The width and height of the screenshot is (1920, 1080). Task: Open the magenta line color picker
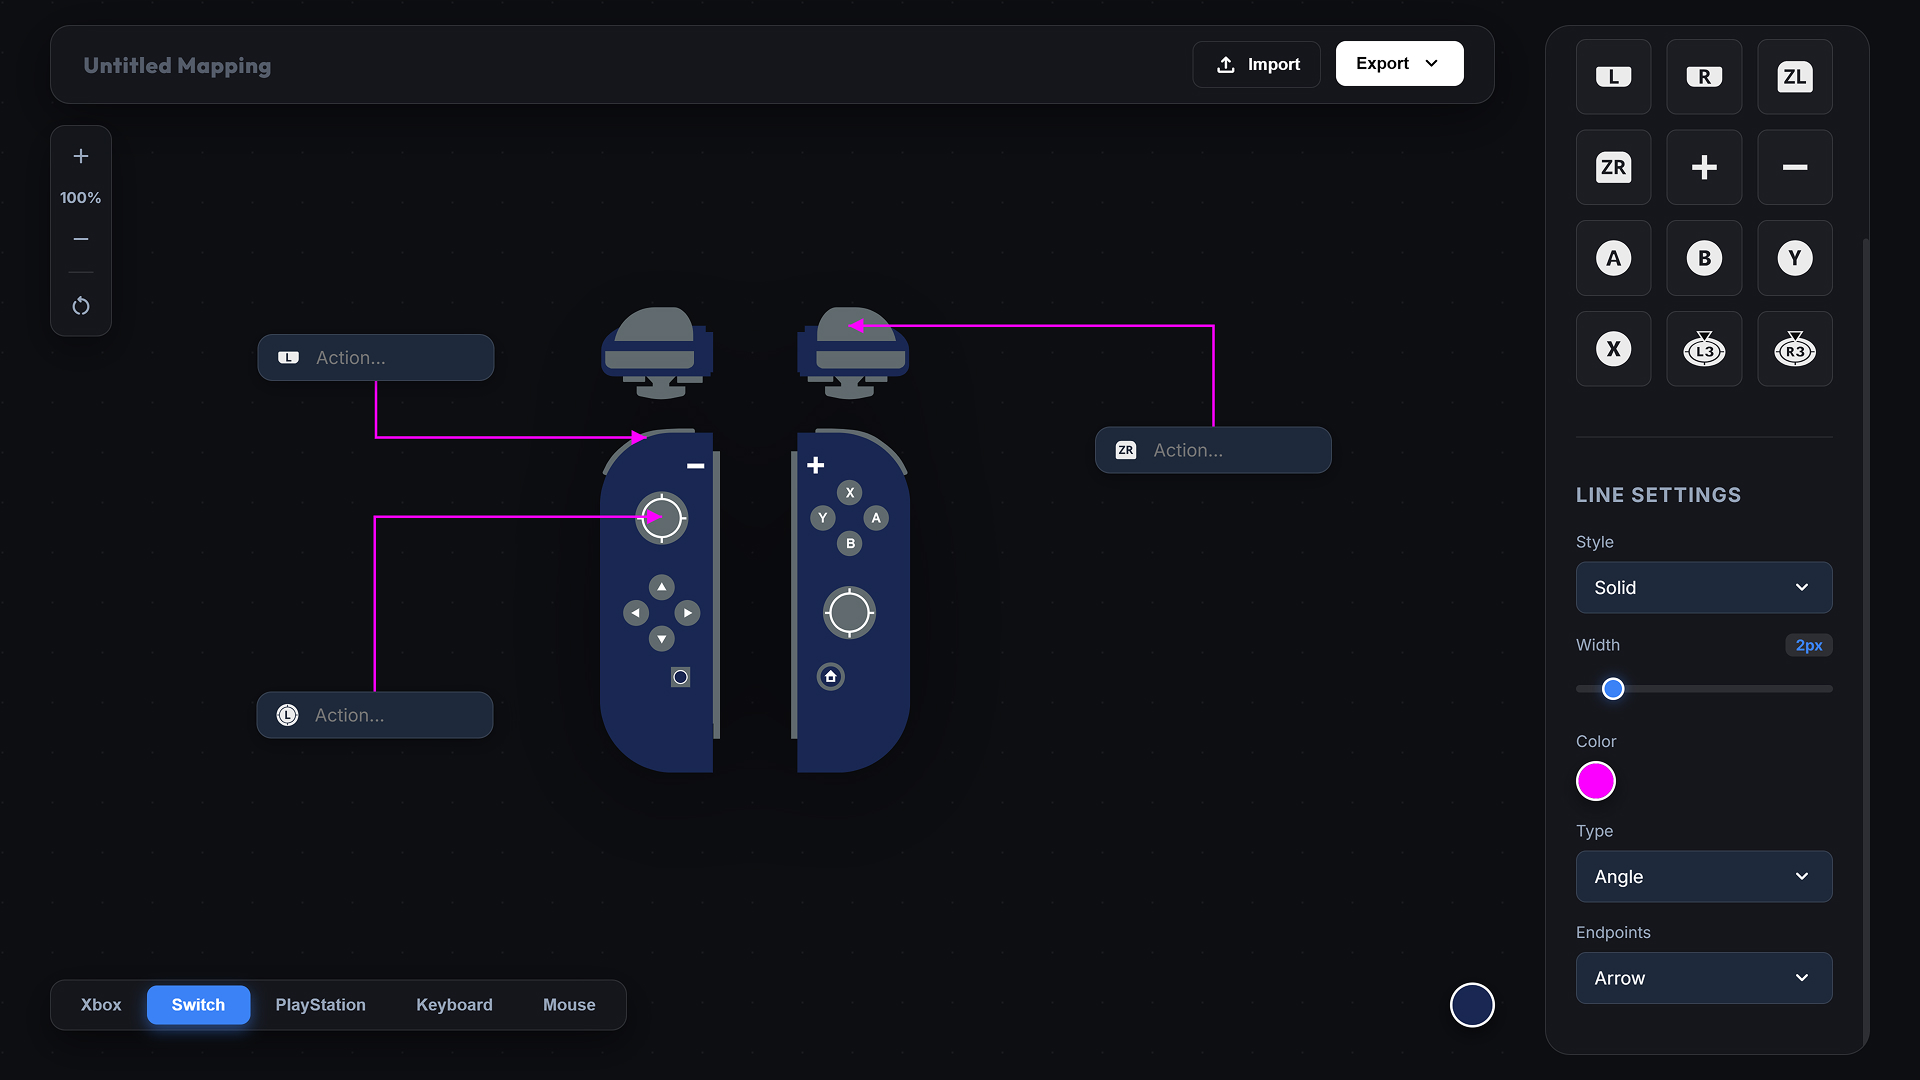1595,781
